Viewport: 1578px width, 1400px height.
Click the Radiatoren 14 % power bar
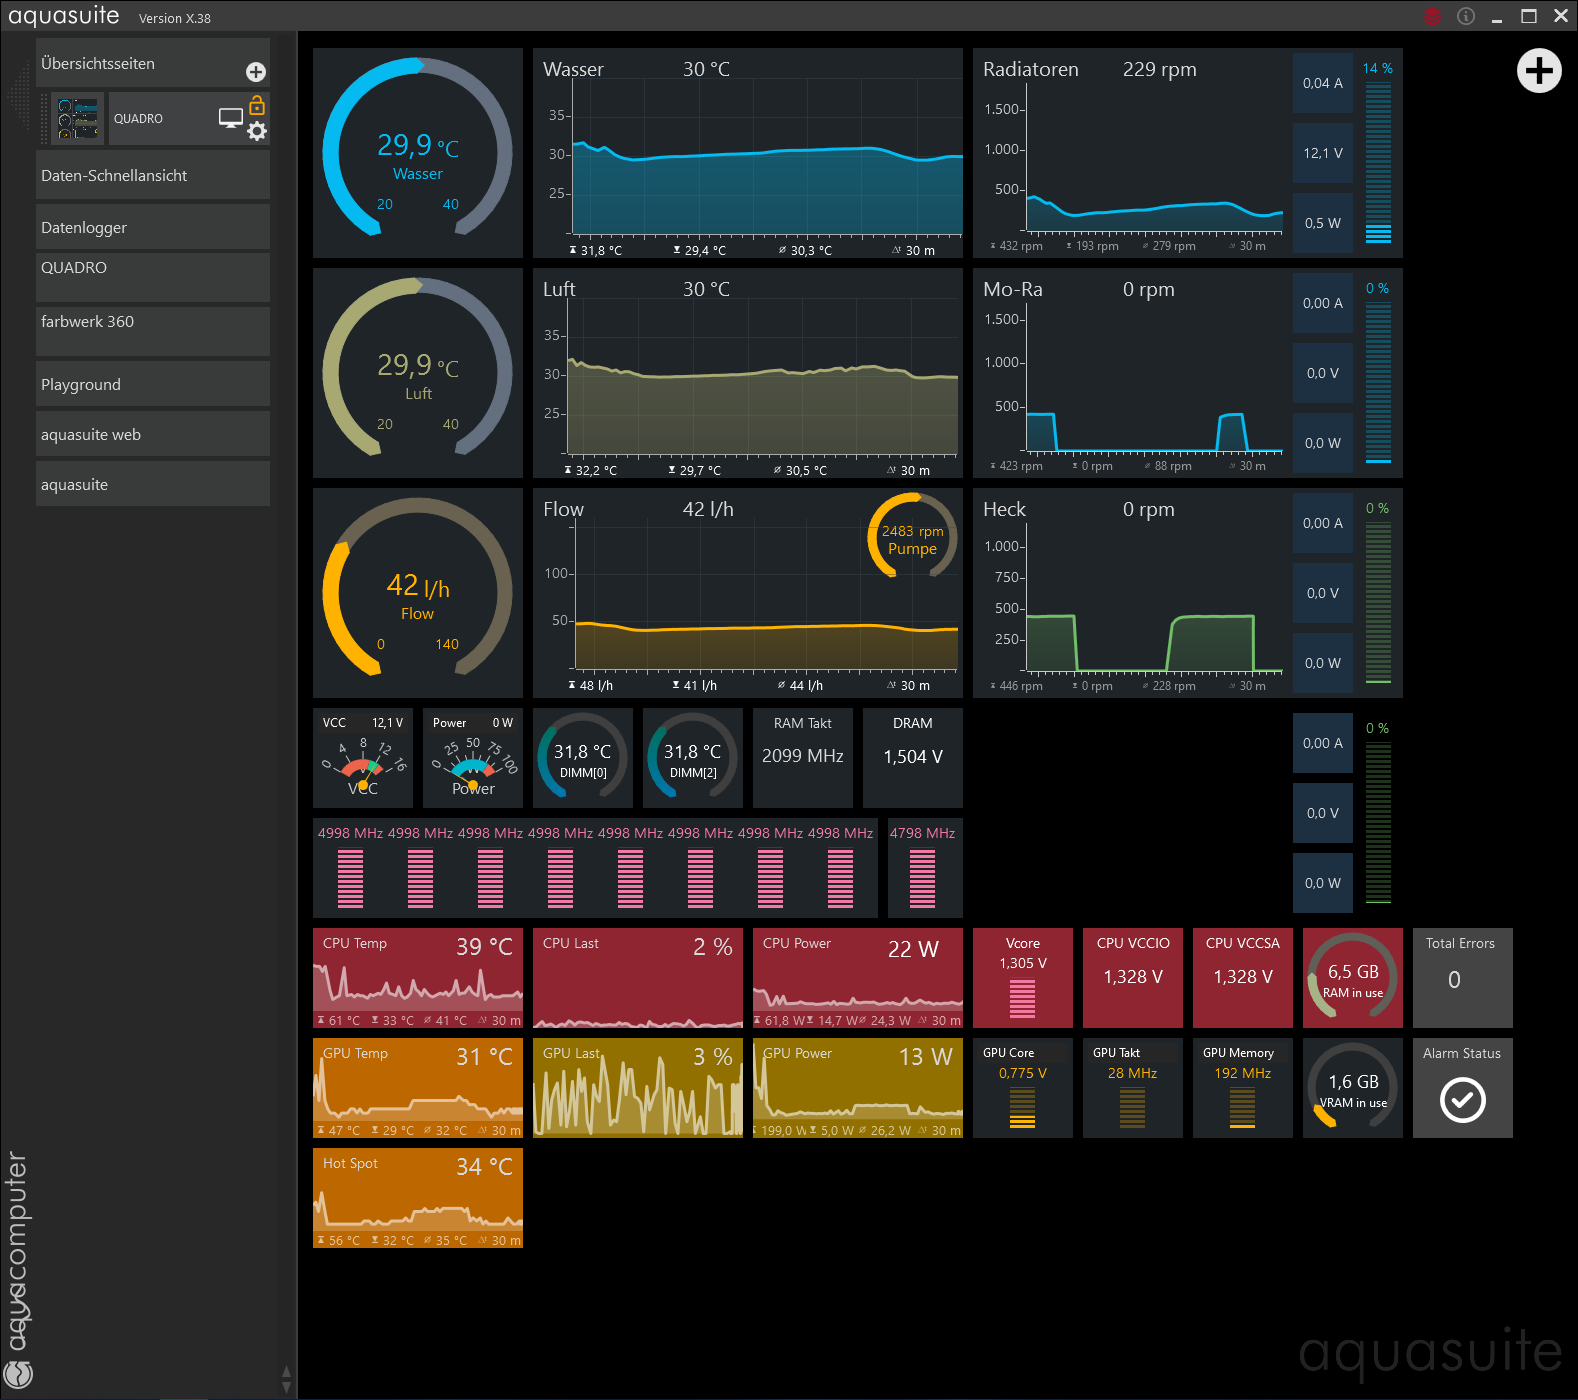pos(1378,162)
